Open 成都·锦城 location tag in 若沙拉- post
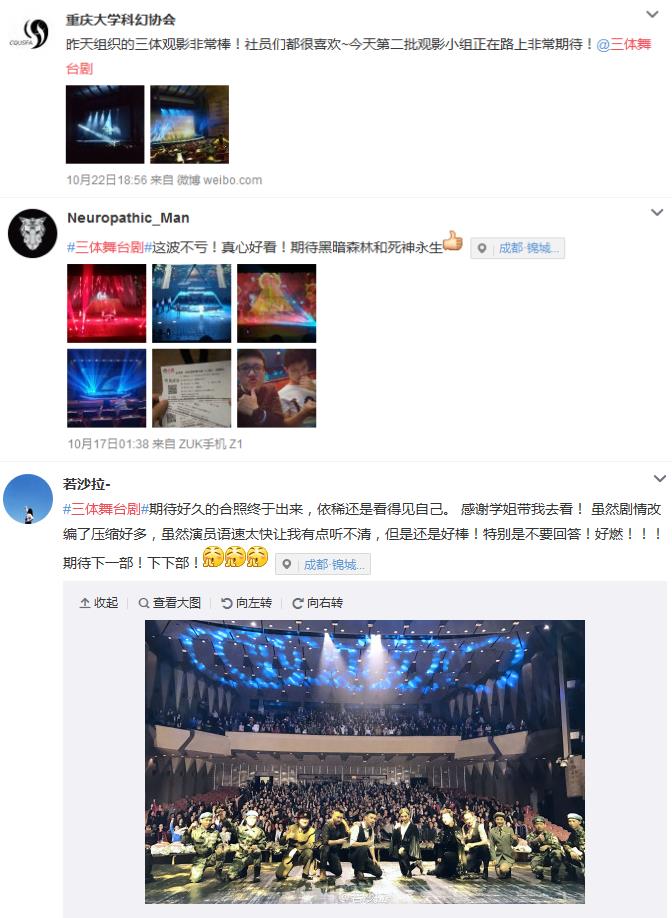The width and height of the screenshot is (672, 918). click(323, 564)
